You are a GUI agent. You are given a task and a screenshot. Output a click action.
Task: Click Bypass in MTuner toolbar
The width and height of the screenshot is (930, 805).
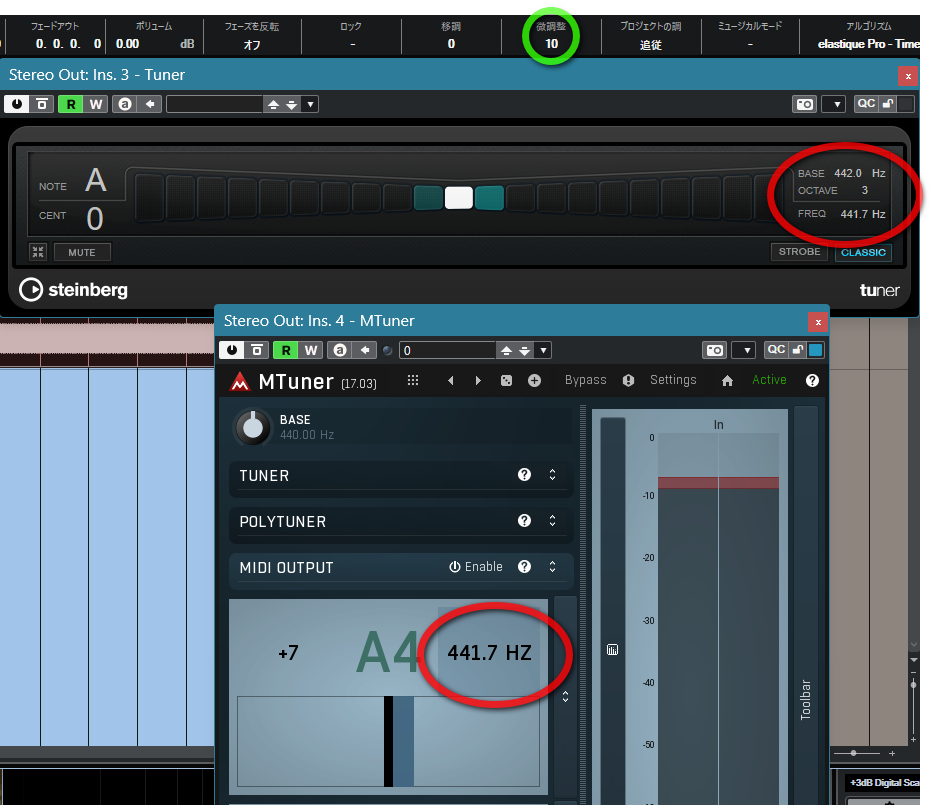pos(585,380)
